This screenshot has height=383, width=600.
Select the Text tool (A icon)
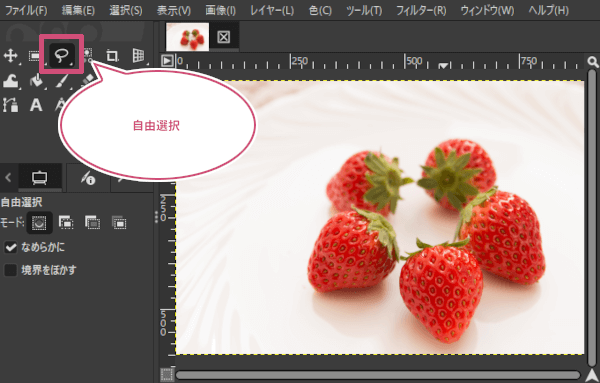(36, 104)
